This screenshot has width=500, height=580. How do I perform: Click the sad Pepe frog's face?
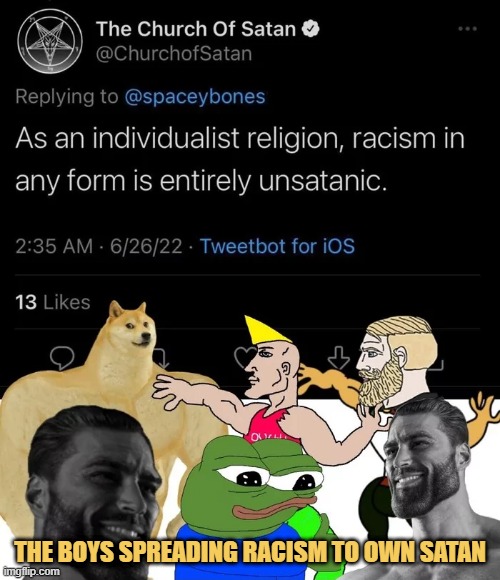(253, 489)
